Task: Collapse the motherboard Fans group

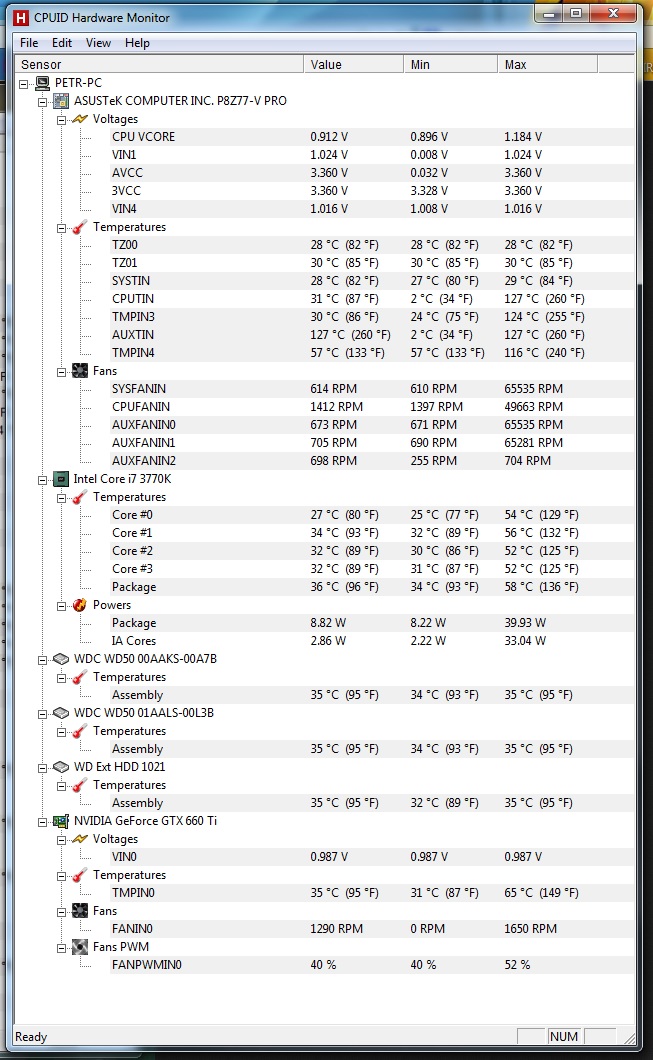Action: coord(62,372)
